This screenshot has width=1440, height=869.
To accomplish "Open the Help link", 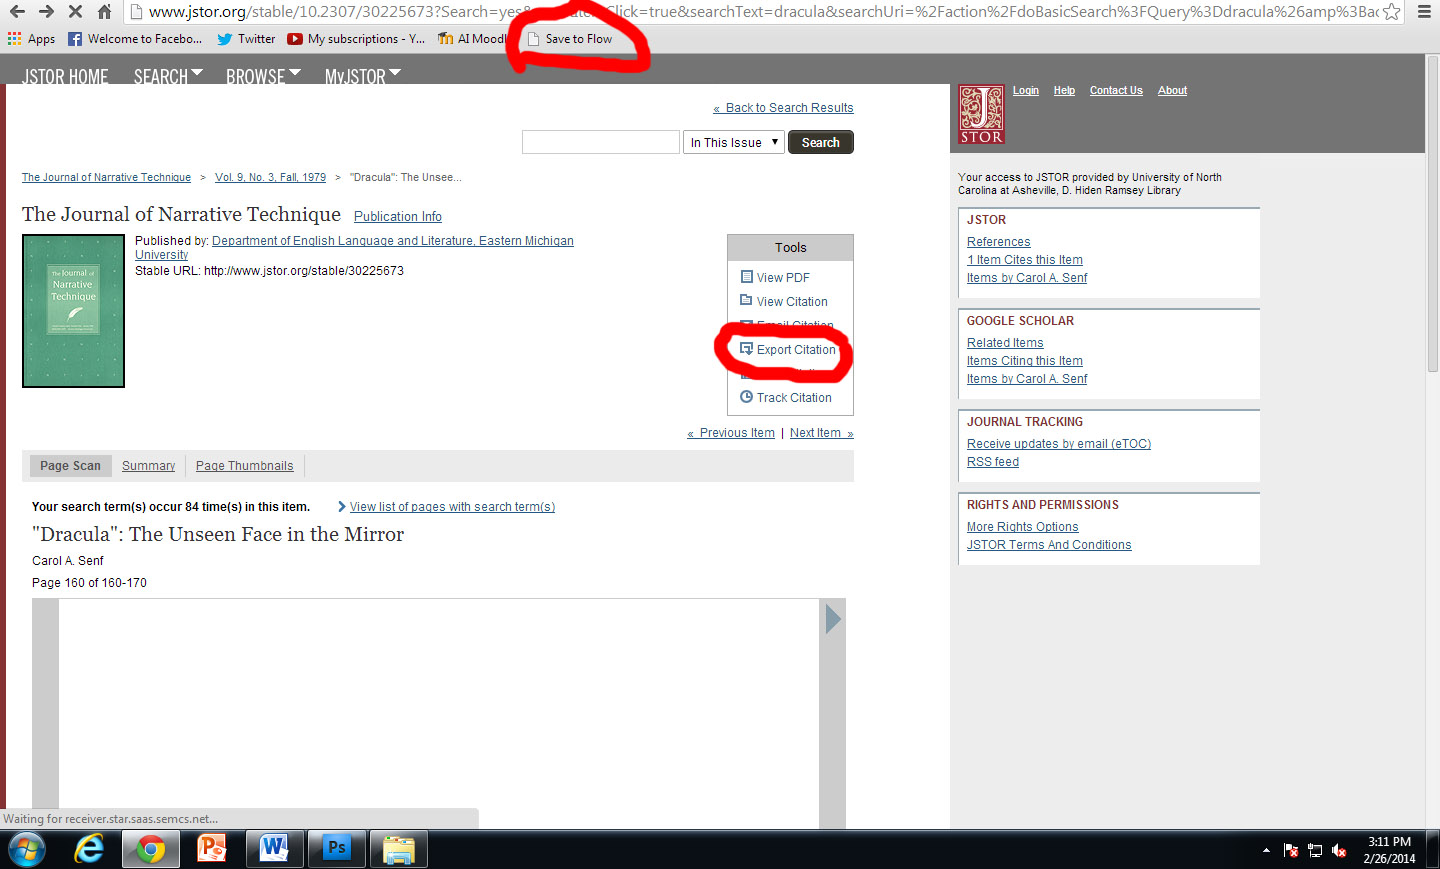I will click(x=1064, y=90).
